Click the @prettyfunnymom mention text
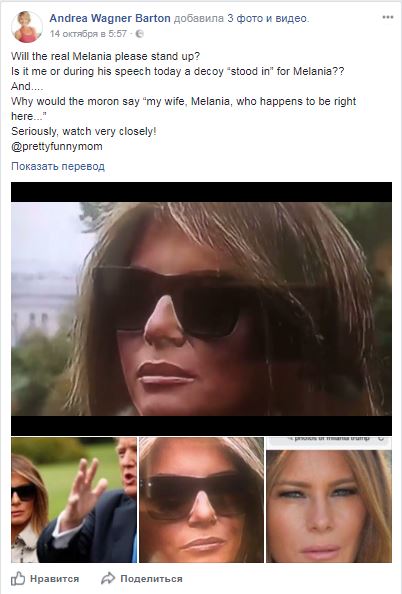Image resolution: width=402 pixels, height=594 pixels. pos(57,147)
